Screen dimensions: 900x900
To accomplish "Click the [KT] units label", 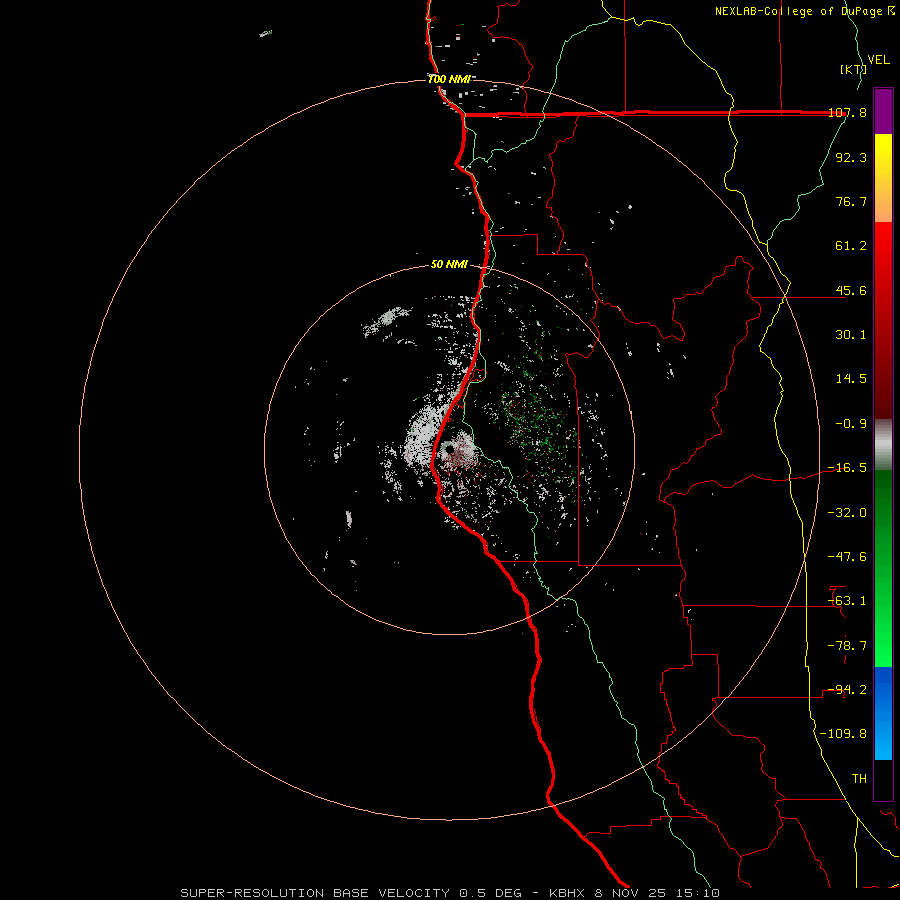I will 853,69.
